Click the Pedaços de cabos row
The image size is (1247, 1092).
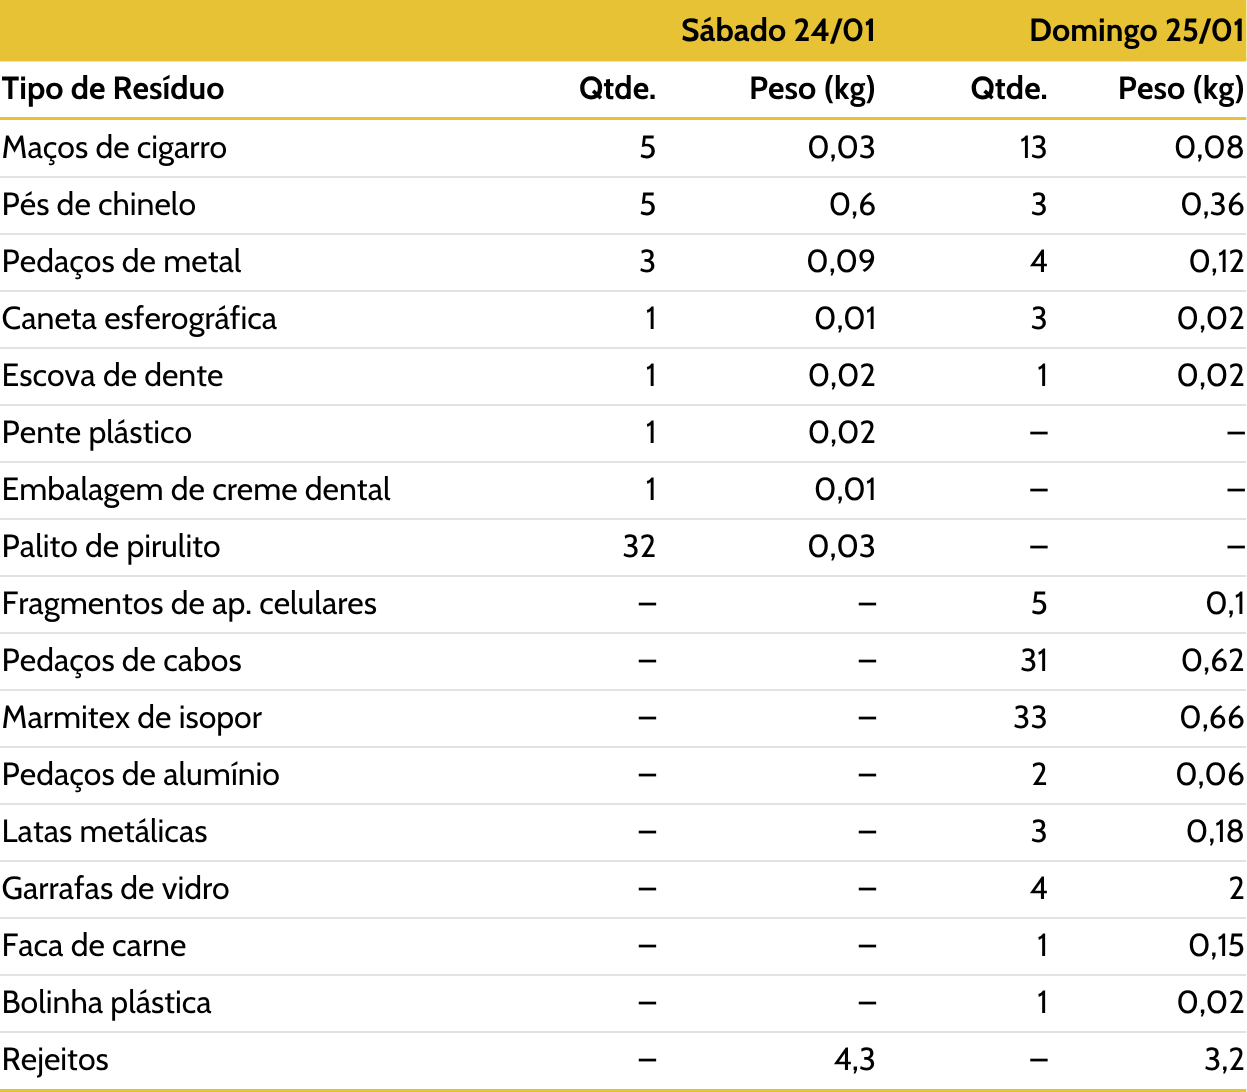point(623,661)
